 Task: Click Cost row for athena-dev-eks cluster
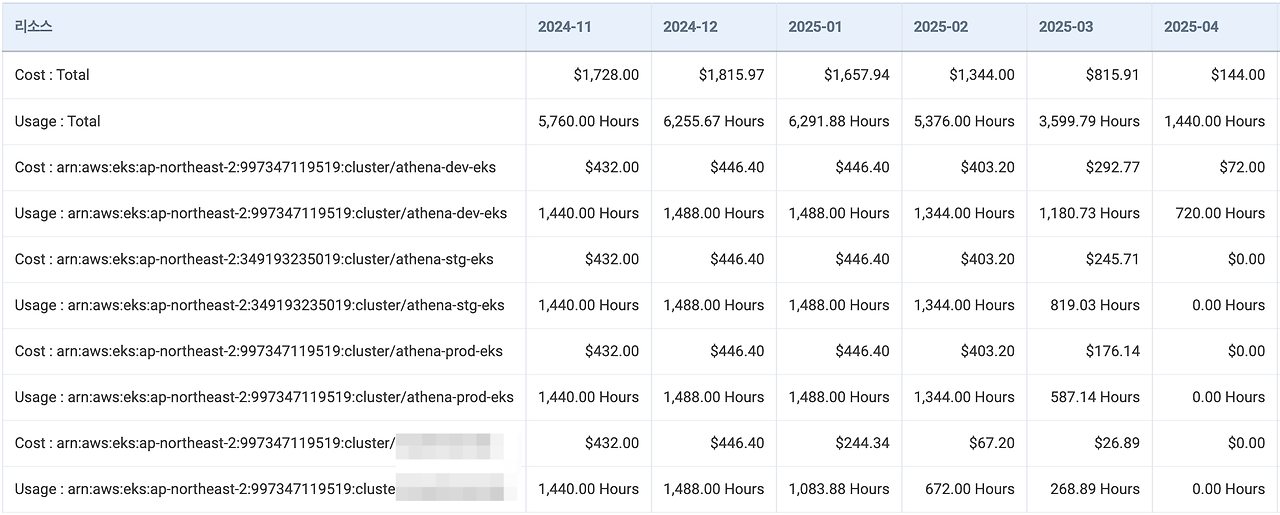(640, 167)
